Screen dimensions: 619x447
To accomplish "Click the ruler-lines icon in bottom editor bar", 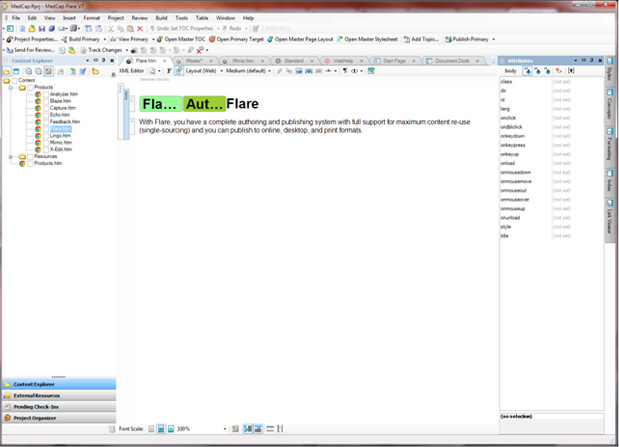I will (x=270, y=429).
